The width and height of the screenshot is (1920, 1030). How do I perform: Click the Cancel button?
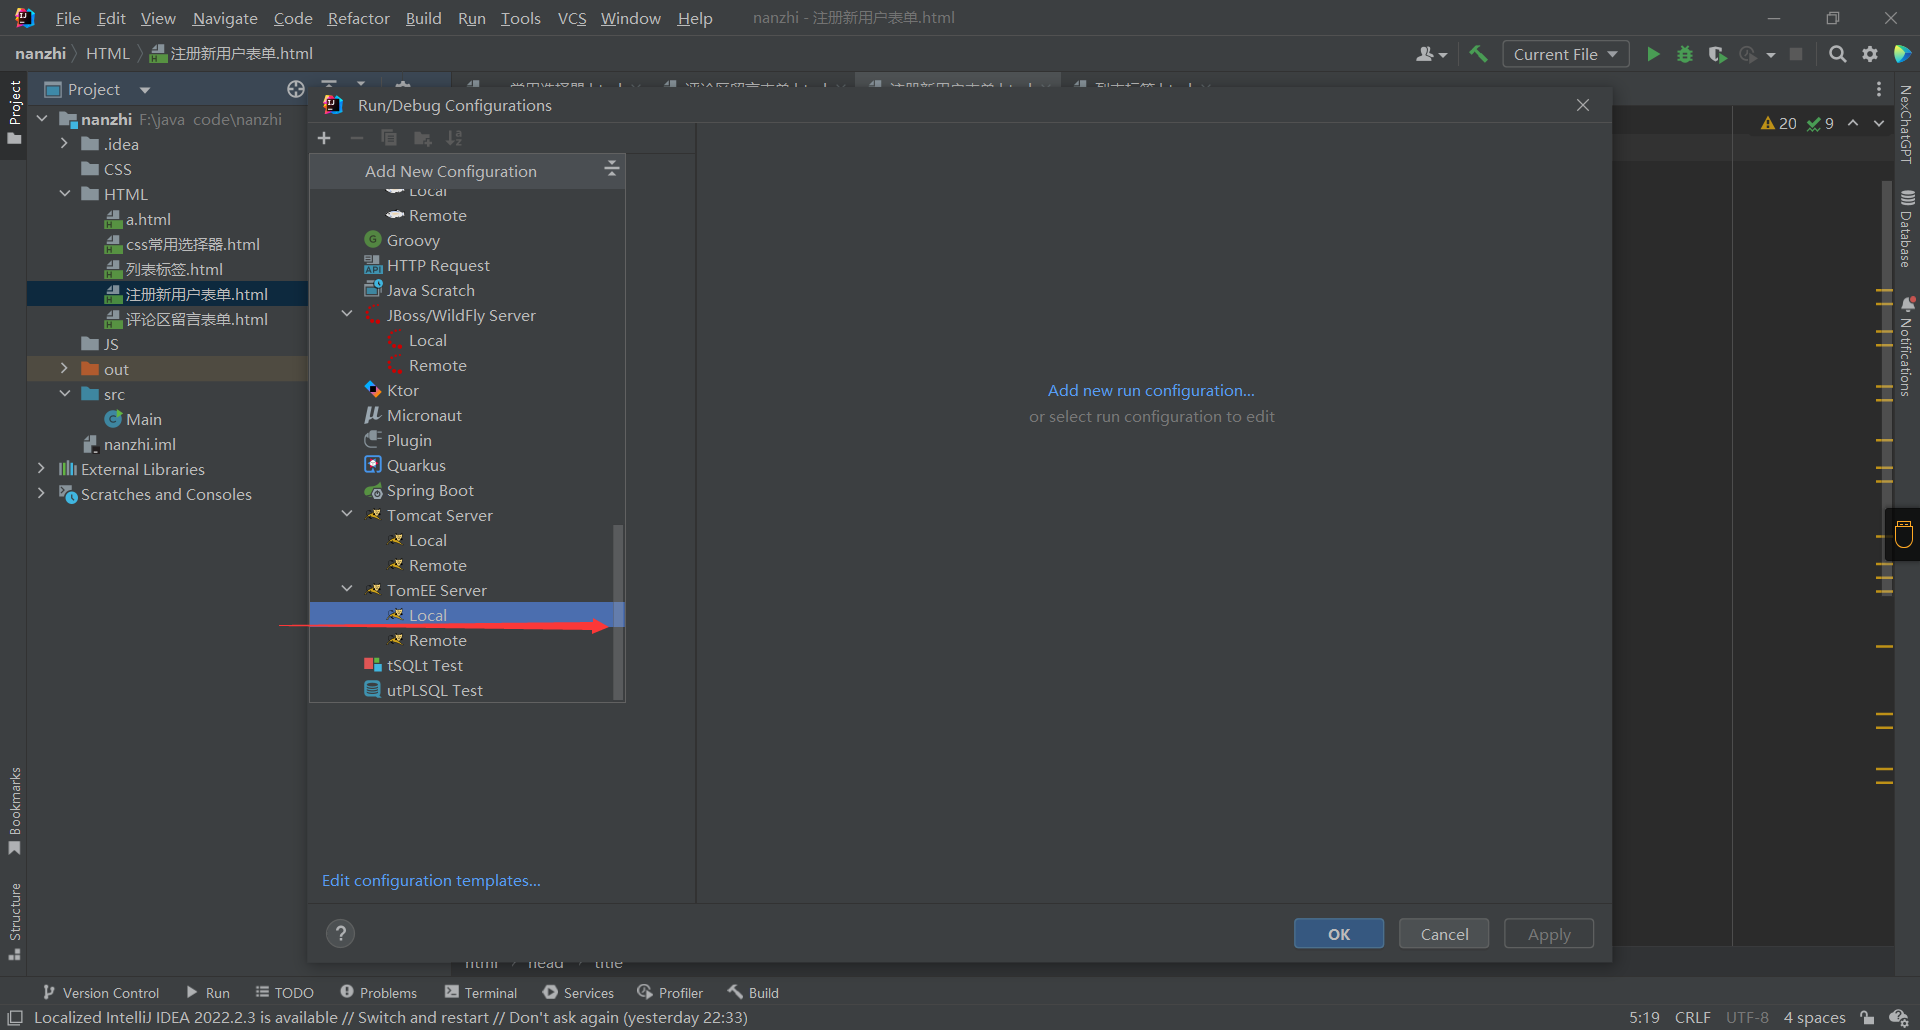point(1444,933)
